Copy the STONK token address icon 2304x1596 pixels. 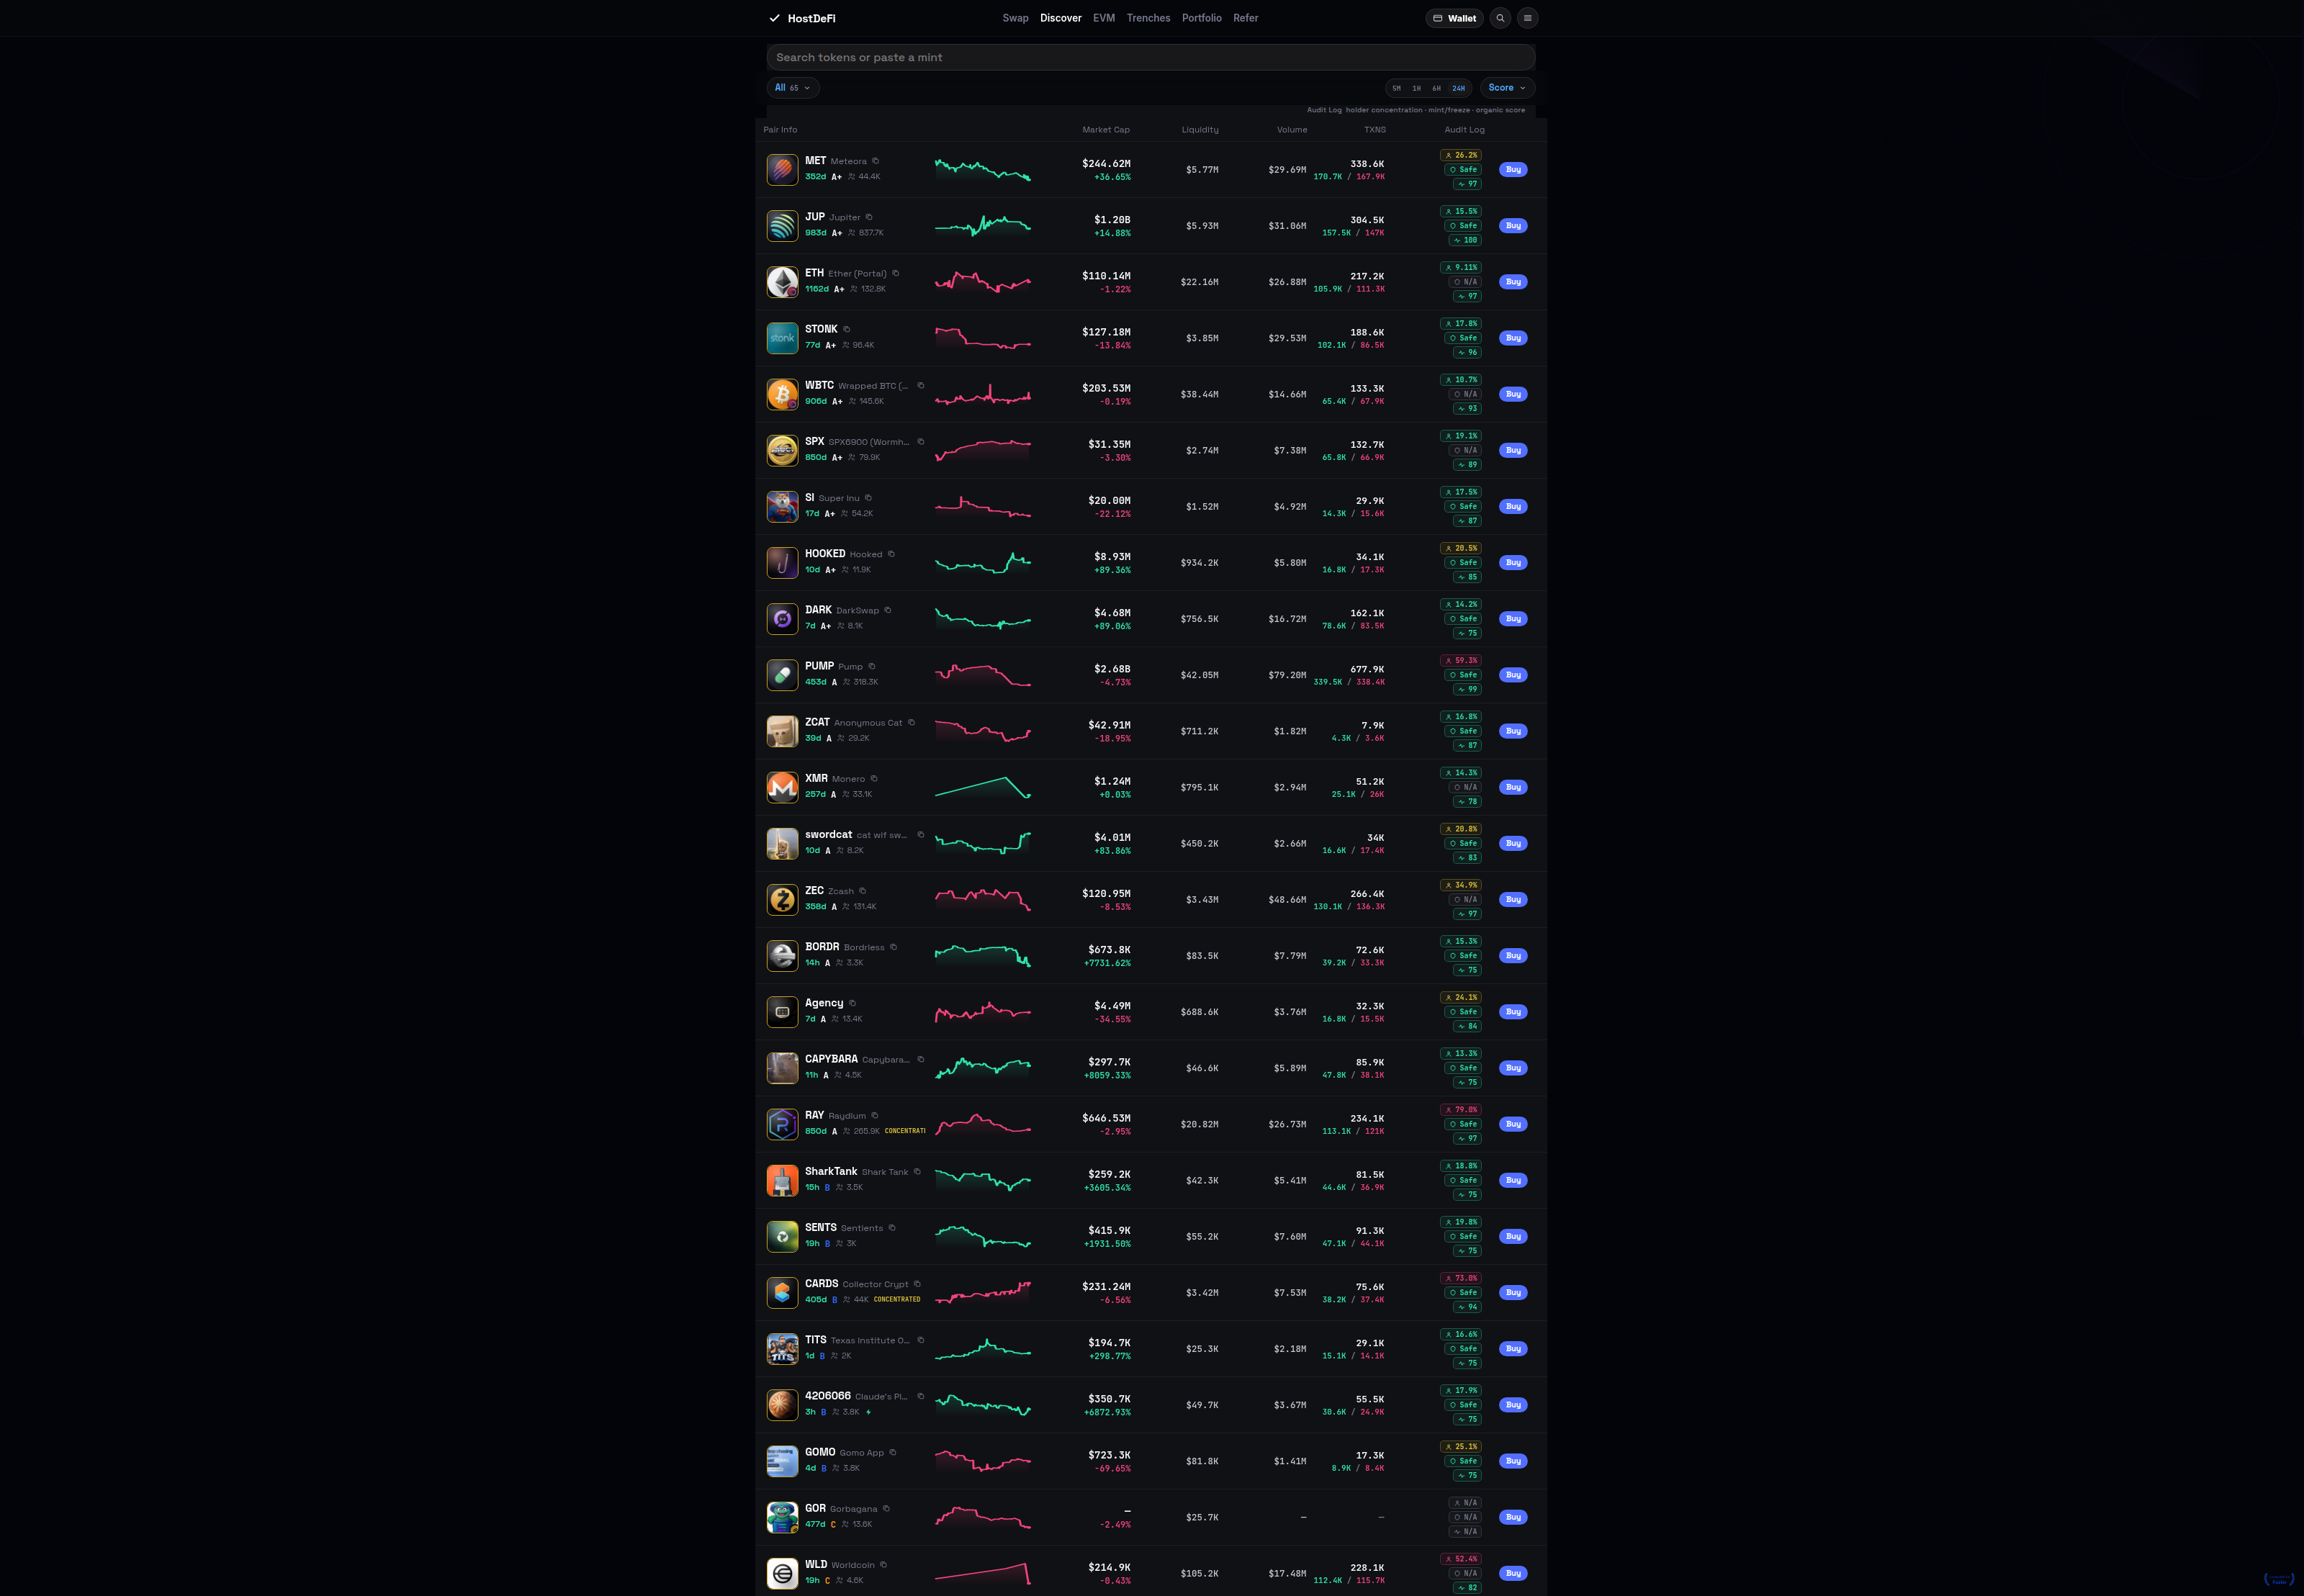click(847, 329)
